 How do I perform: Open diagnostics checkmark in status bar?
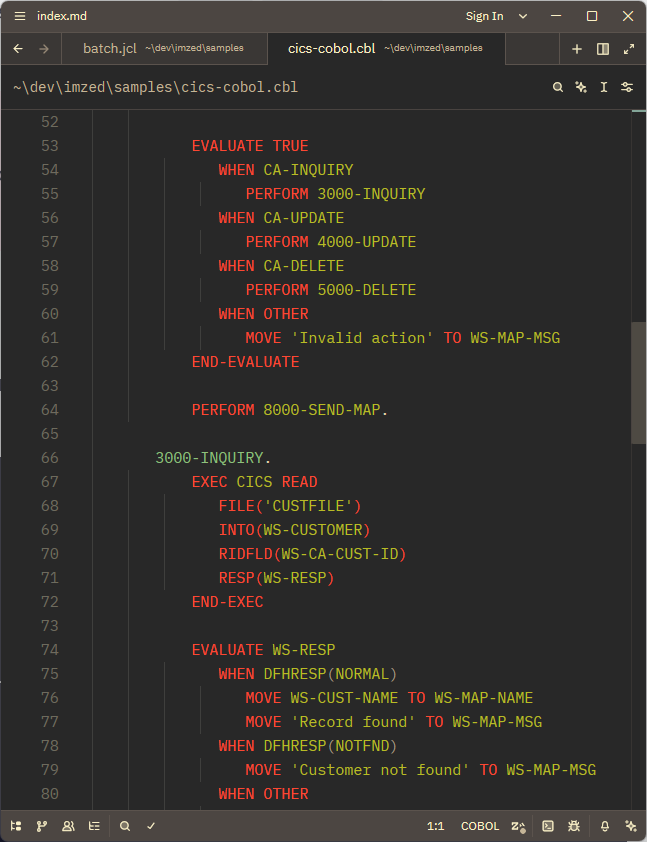[x=151, y=826]
